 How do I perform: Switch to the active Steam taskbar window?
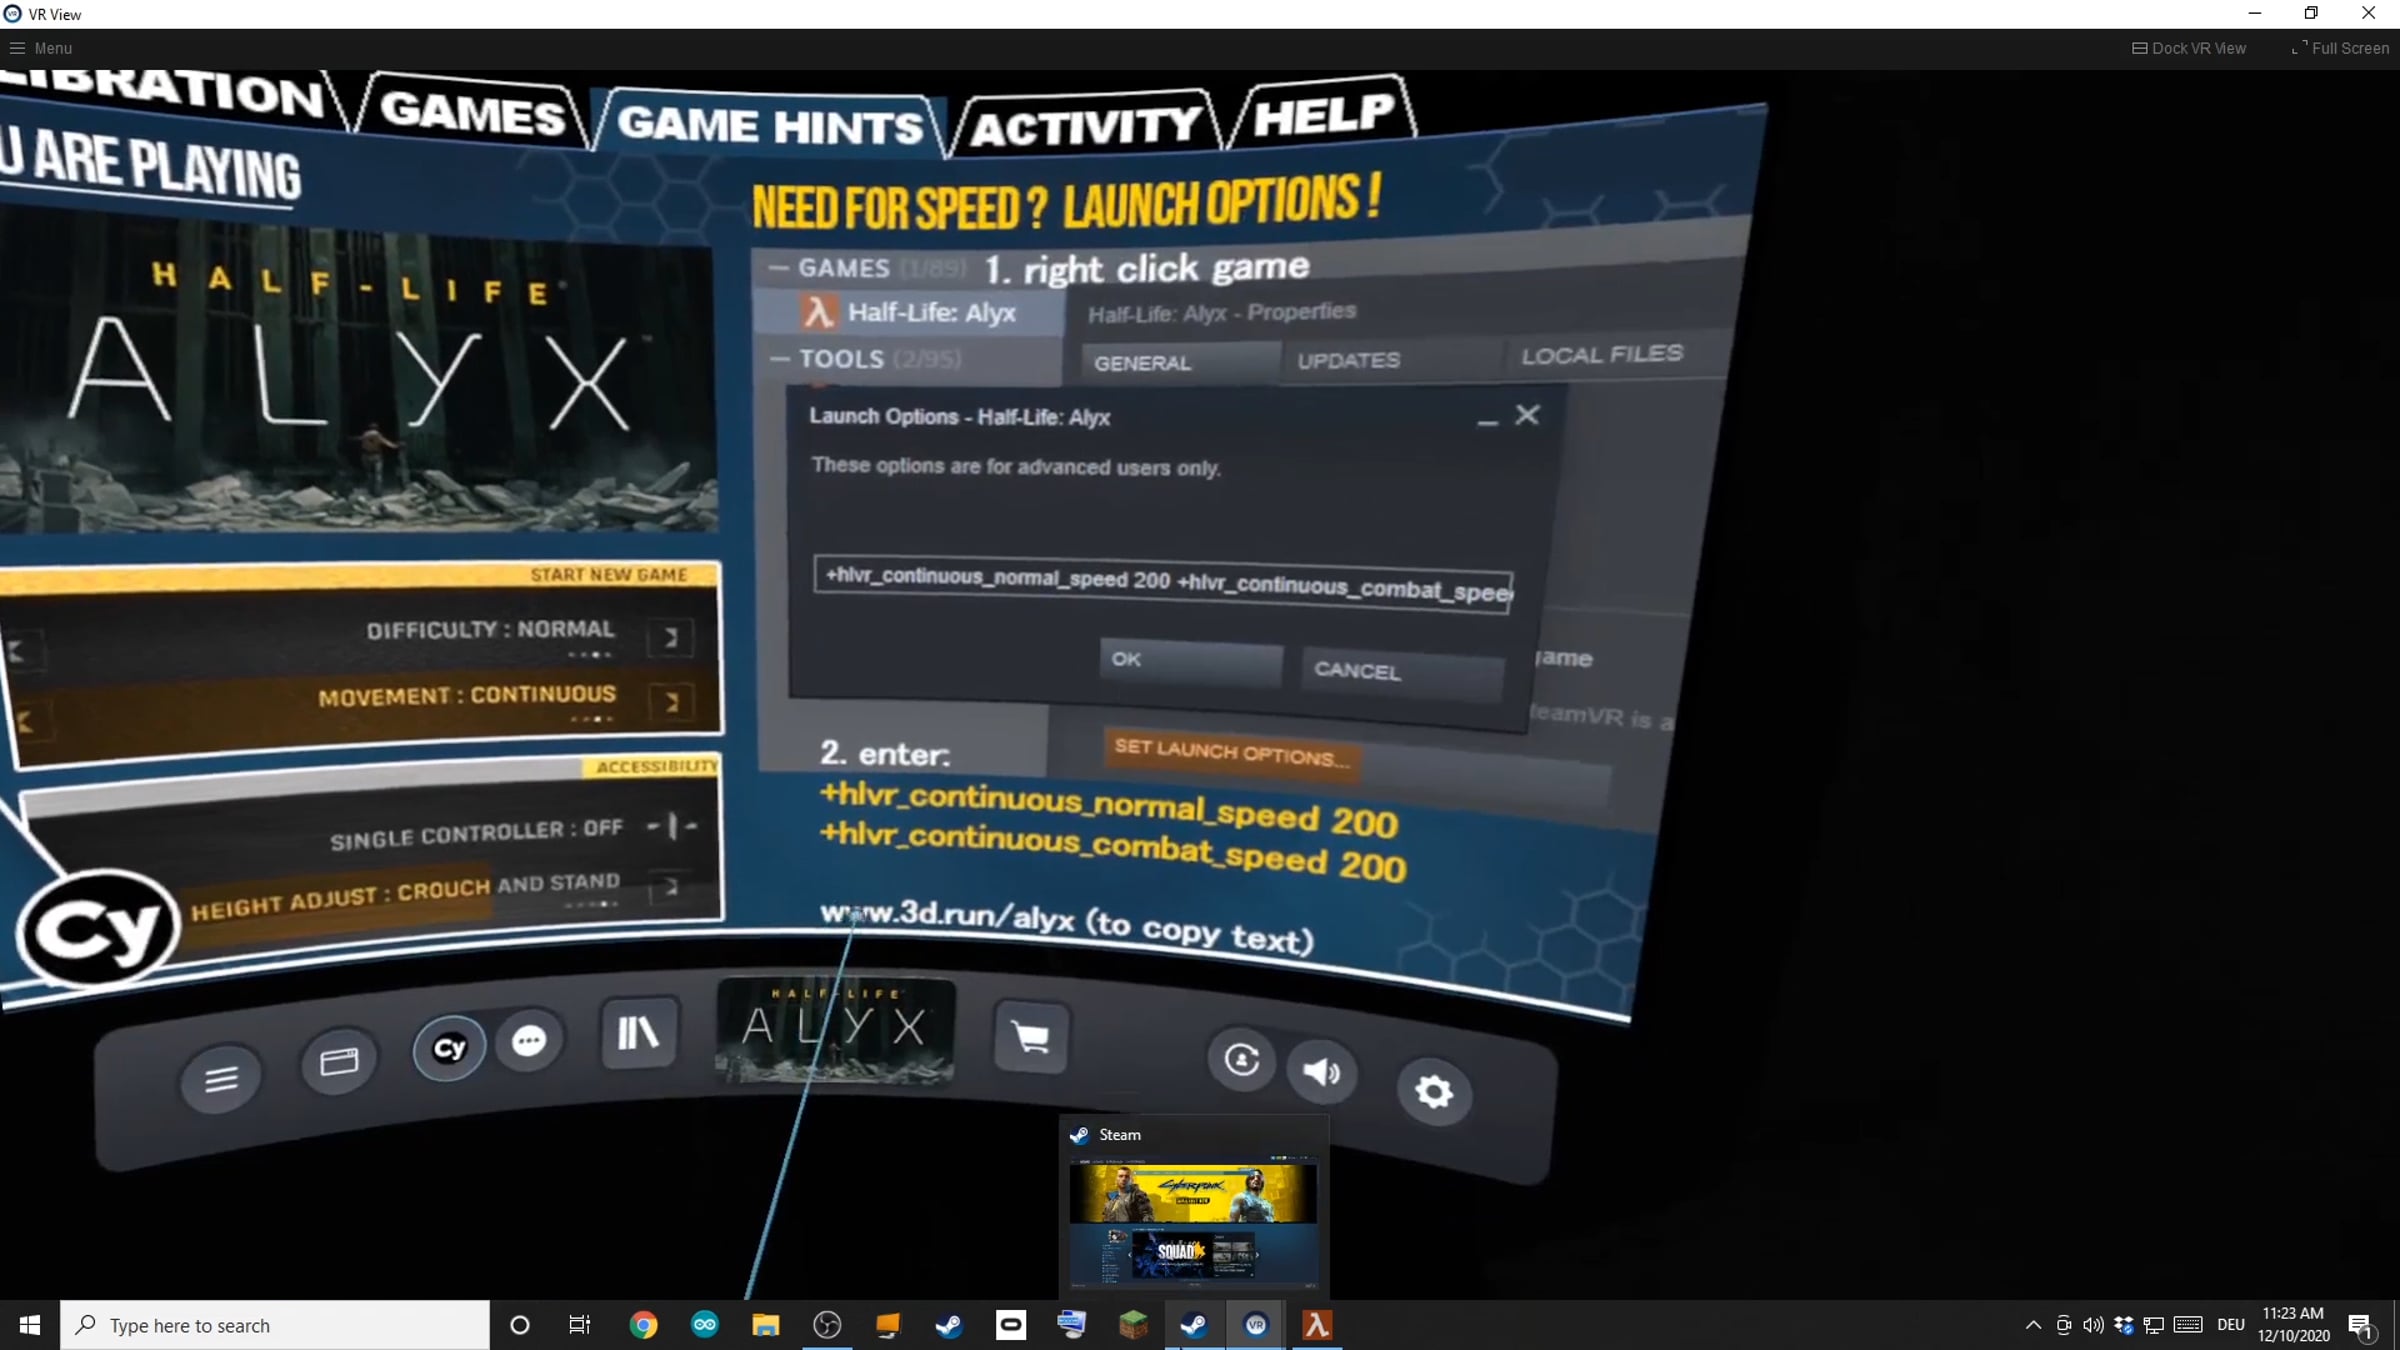coord(1194,1326)
